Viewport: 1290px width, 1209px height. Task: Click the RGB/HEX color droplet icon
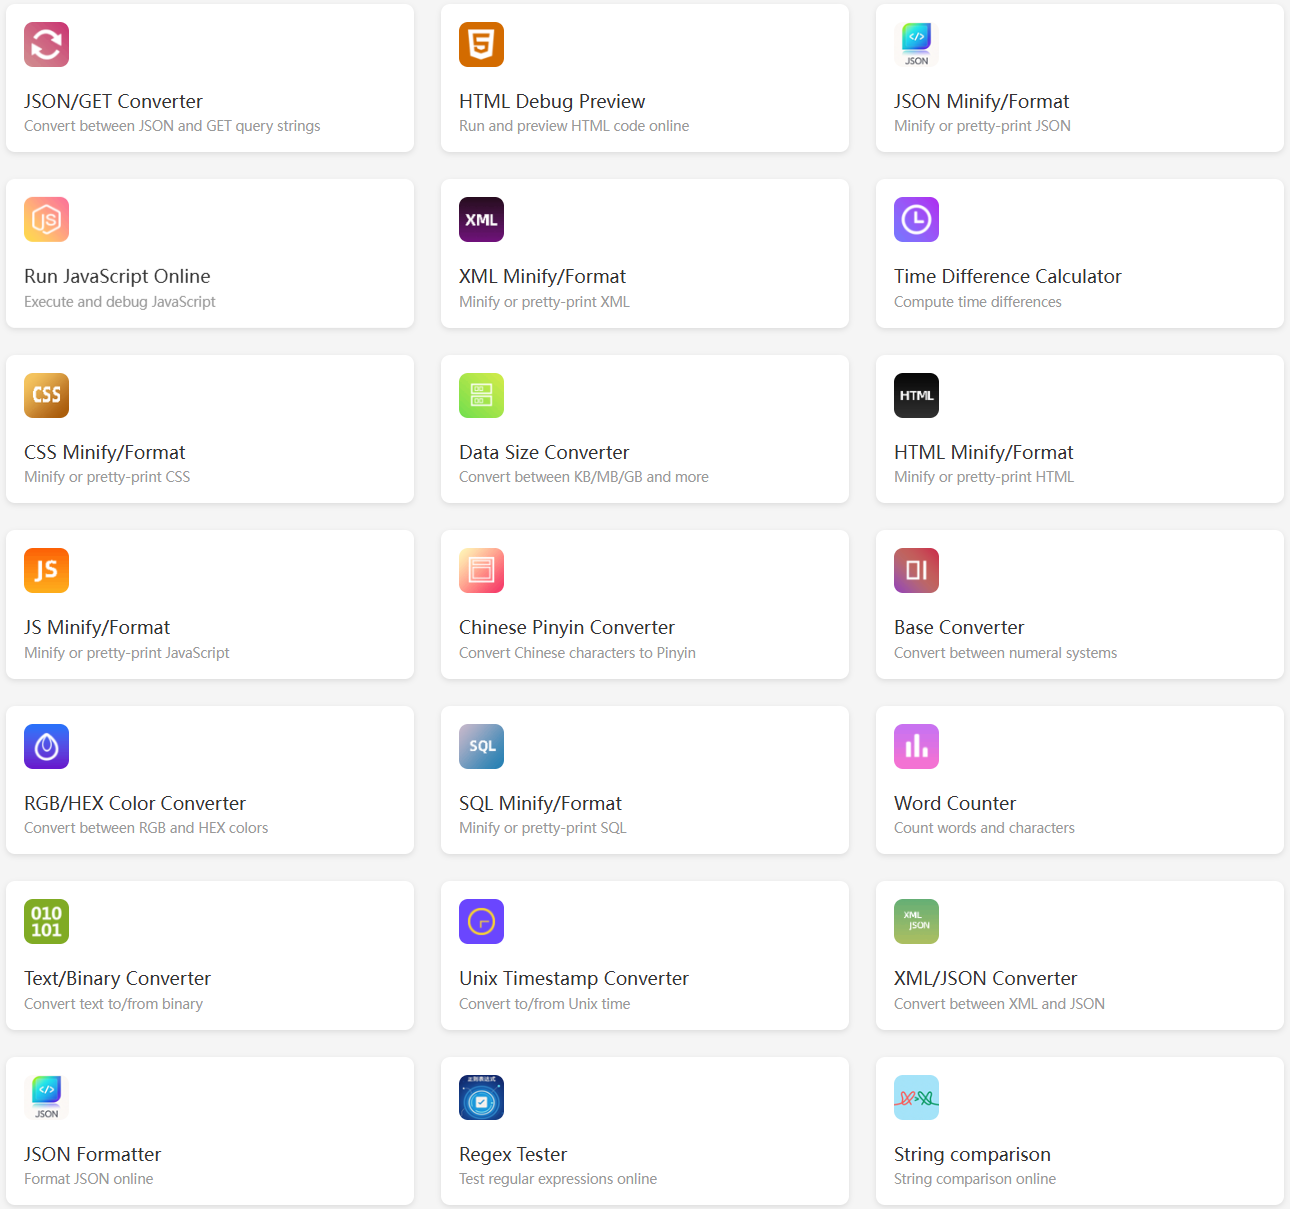pos(46,746)
